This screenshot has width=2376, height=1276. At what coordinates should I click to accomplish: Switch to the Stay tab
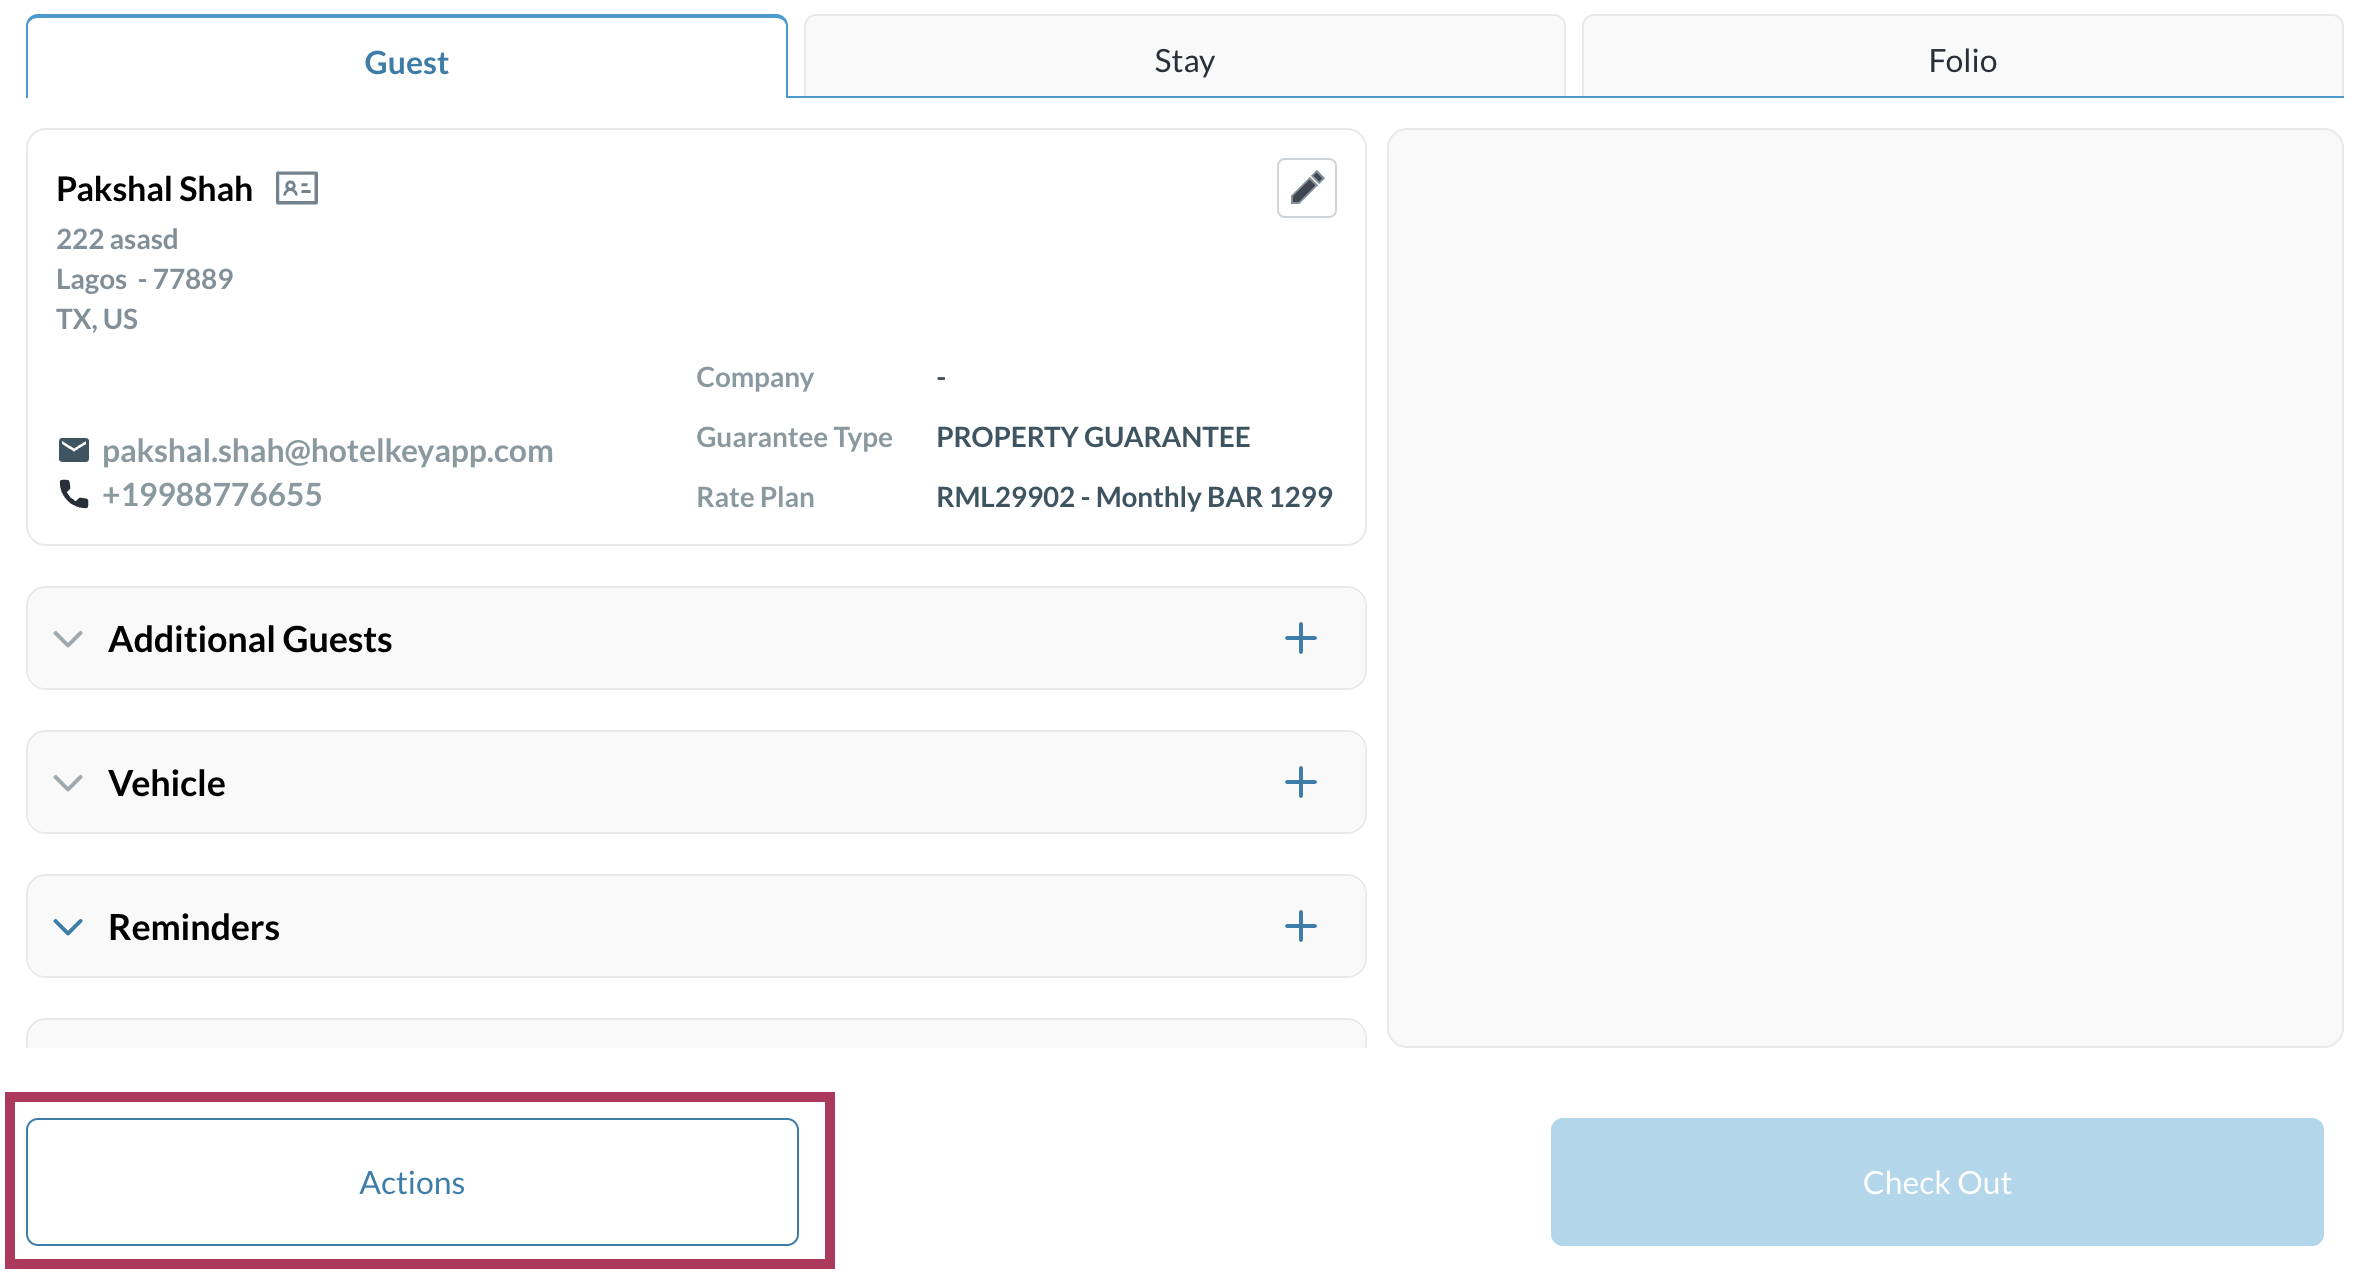click(1184, 60)
